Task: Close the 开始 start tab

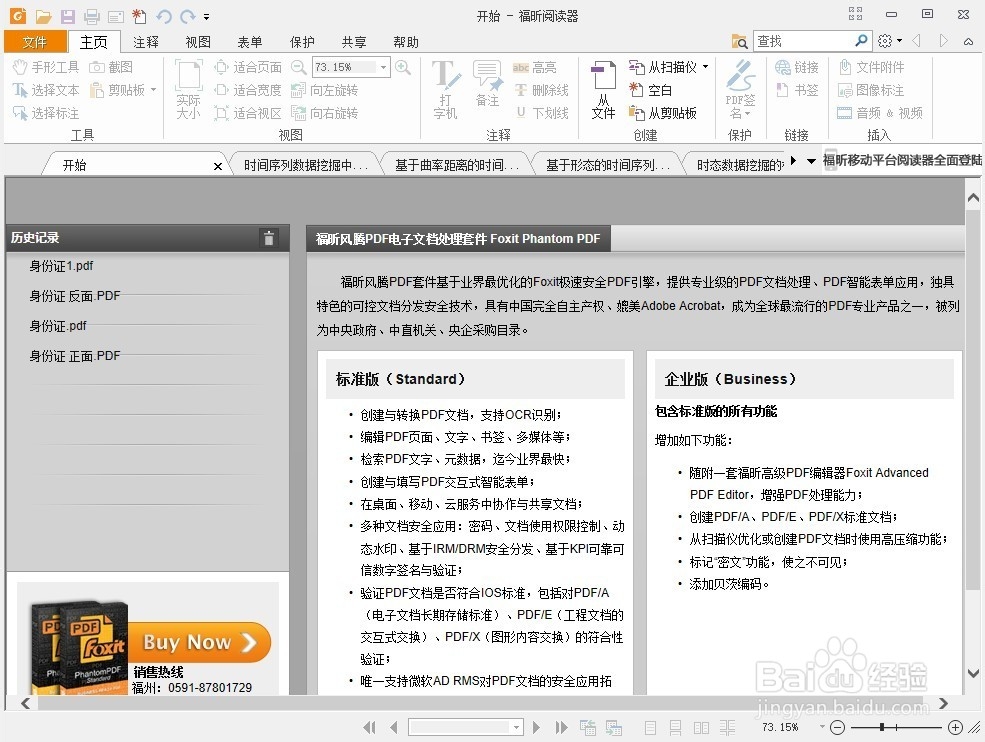Action: pyautogui.click(x=217, y=166)
